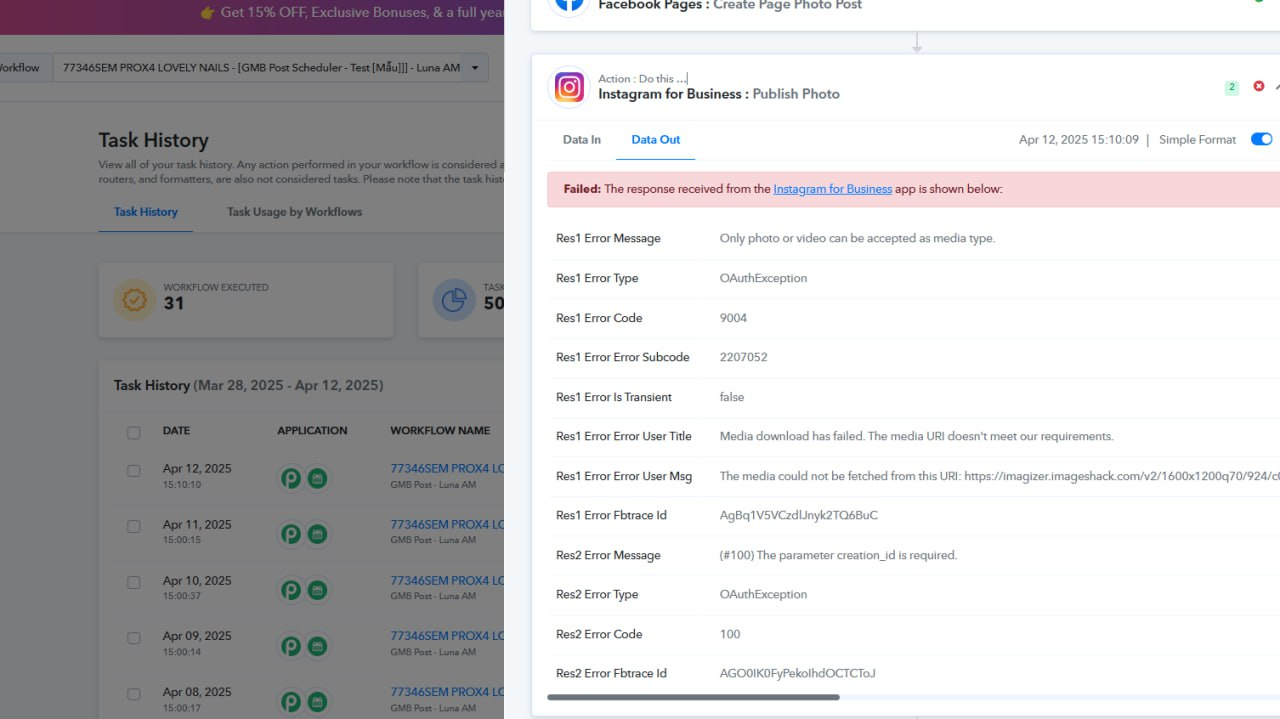Turn off the Simple Format toggle
The height and width of the screenshot is (719, 1280).
tap(1261, 139)
